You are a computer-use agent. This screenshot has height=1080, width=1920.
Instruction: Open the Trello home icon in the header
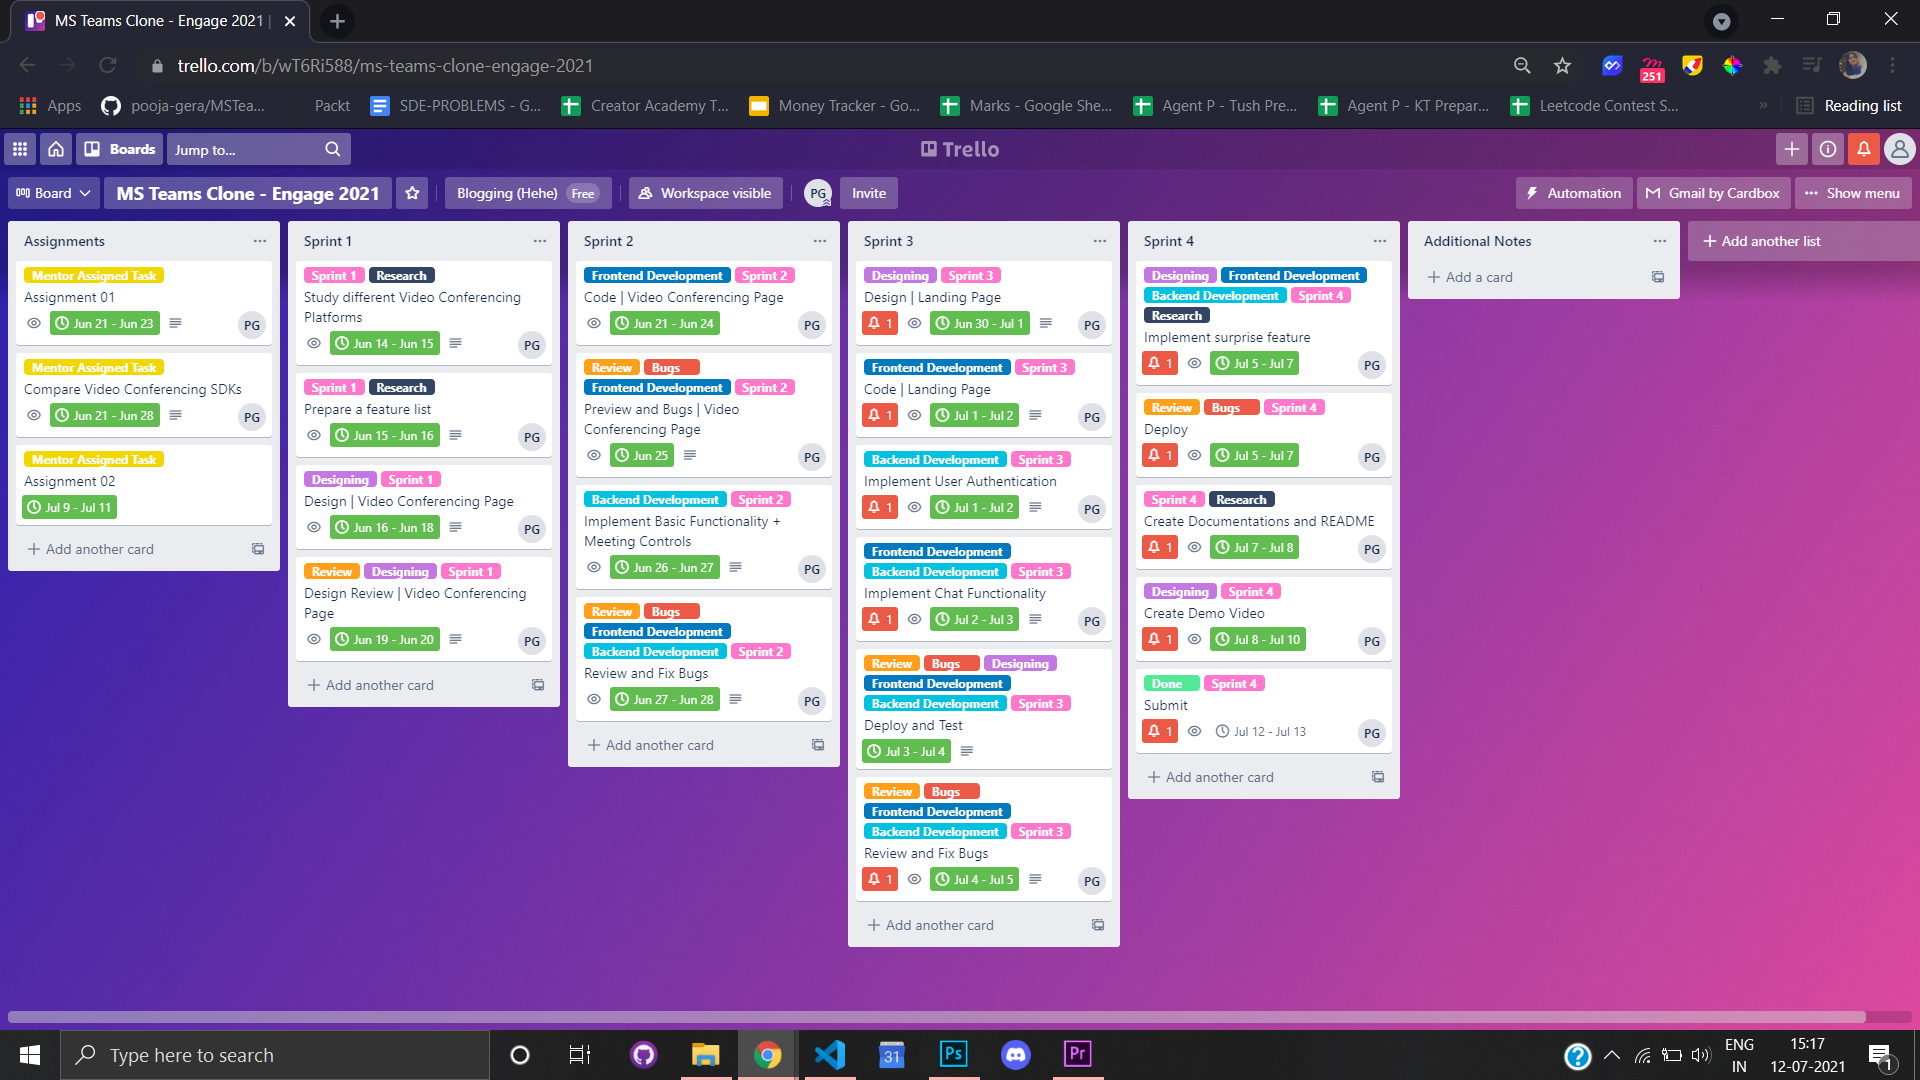point(55,149)
